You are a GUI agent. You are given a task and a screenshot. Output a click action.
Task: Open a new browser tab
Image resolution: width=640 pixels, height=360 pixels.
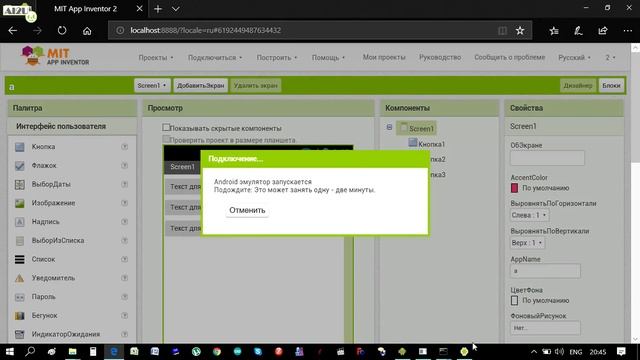[158, 9]
